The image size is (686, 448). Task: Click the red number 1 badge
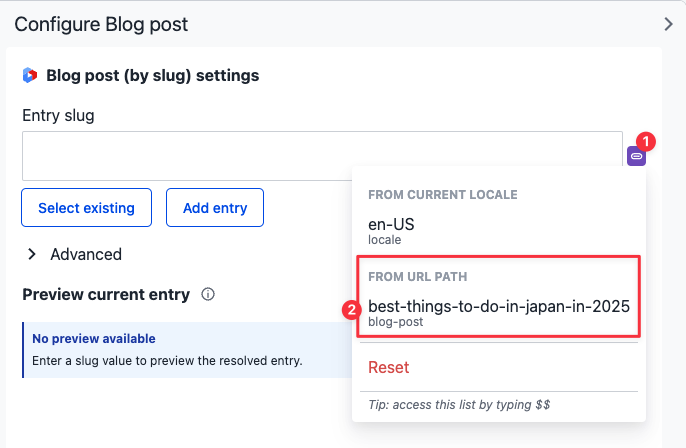tap(646, 141)
